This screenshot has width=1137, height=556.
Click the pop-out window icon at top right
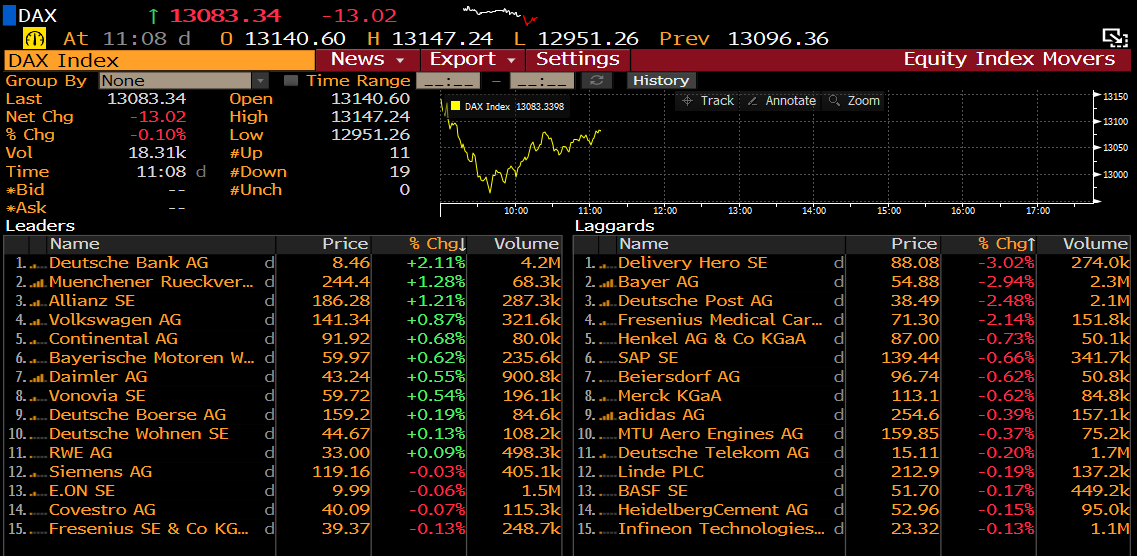(1115, 38)
